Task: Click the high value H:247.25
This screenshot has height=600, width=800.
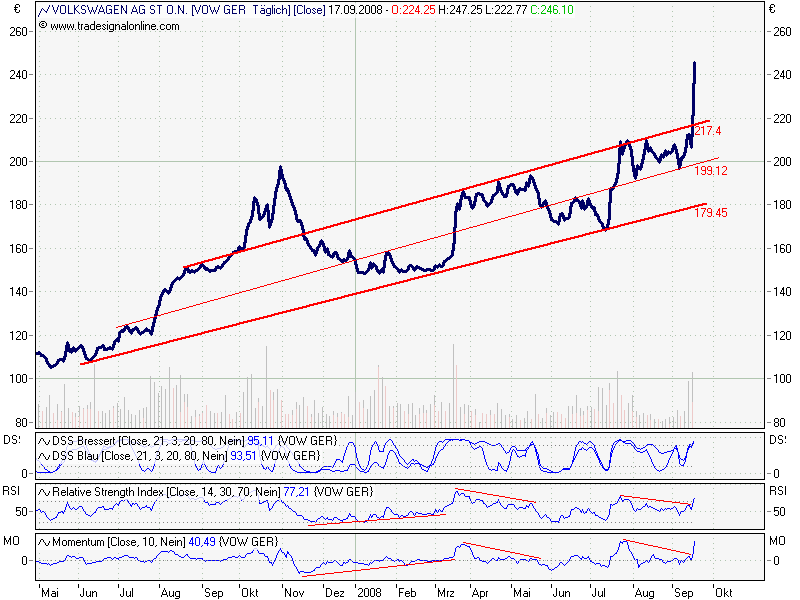Action: pyautogui.click(x=460, y=10)
